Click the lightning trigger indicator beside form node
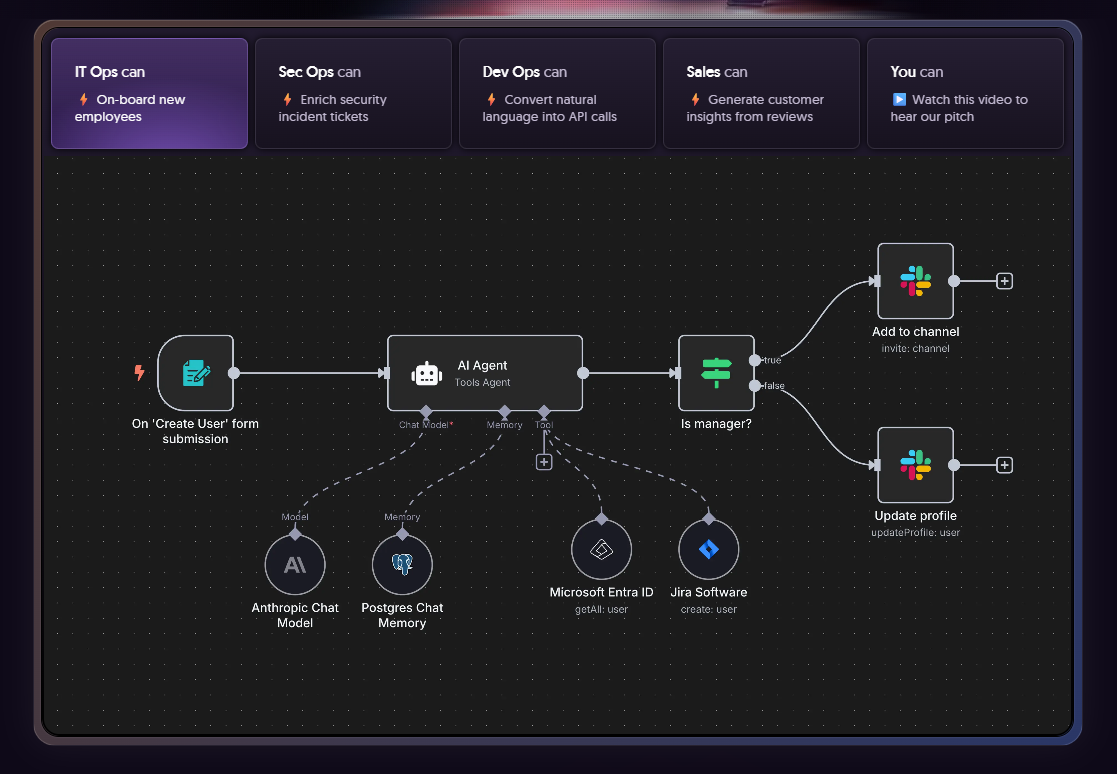Screen dimensions: 1117x774 click(x=140, y=372)
